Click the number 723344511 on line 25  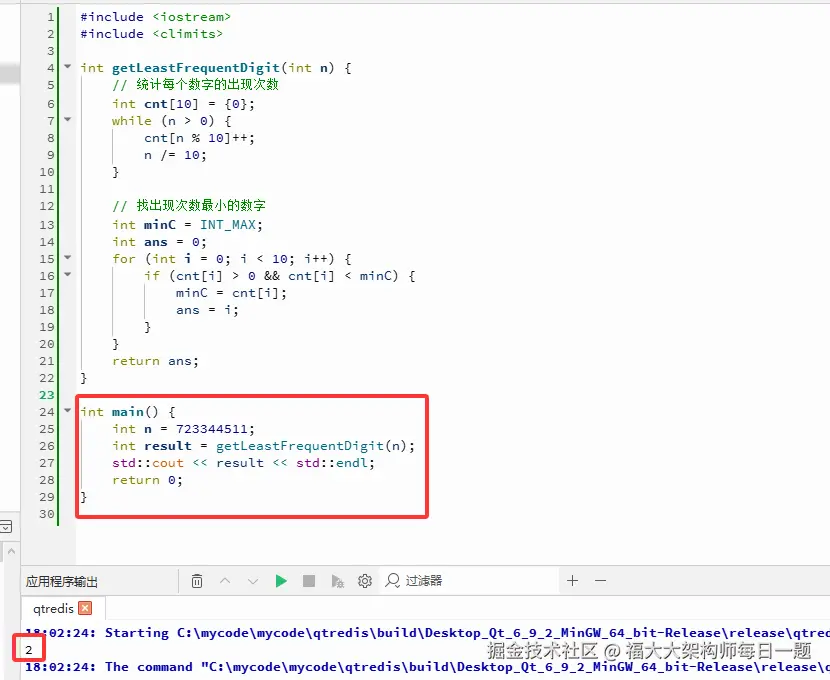click(x=212, y=429)
